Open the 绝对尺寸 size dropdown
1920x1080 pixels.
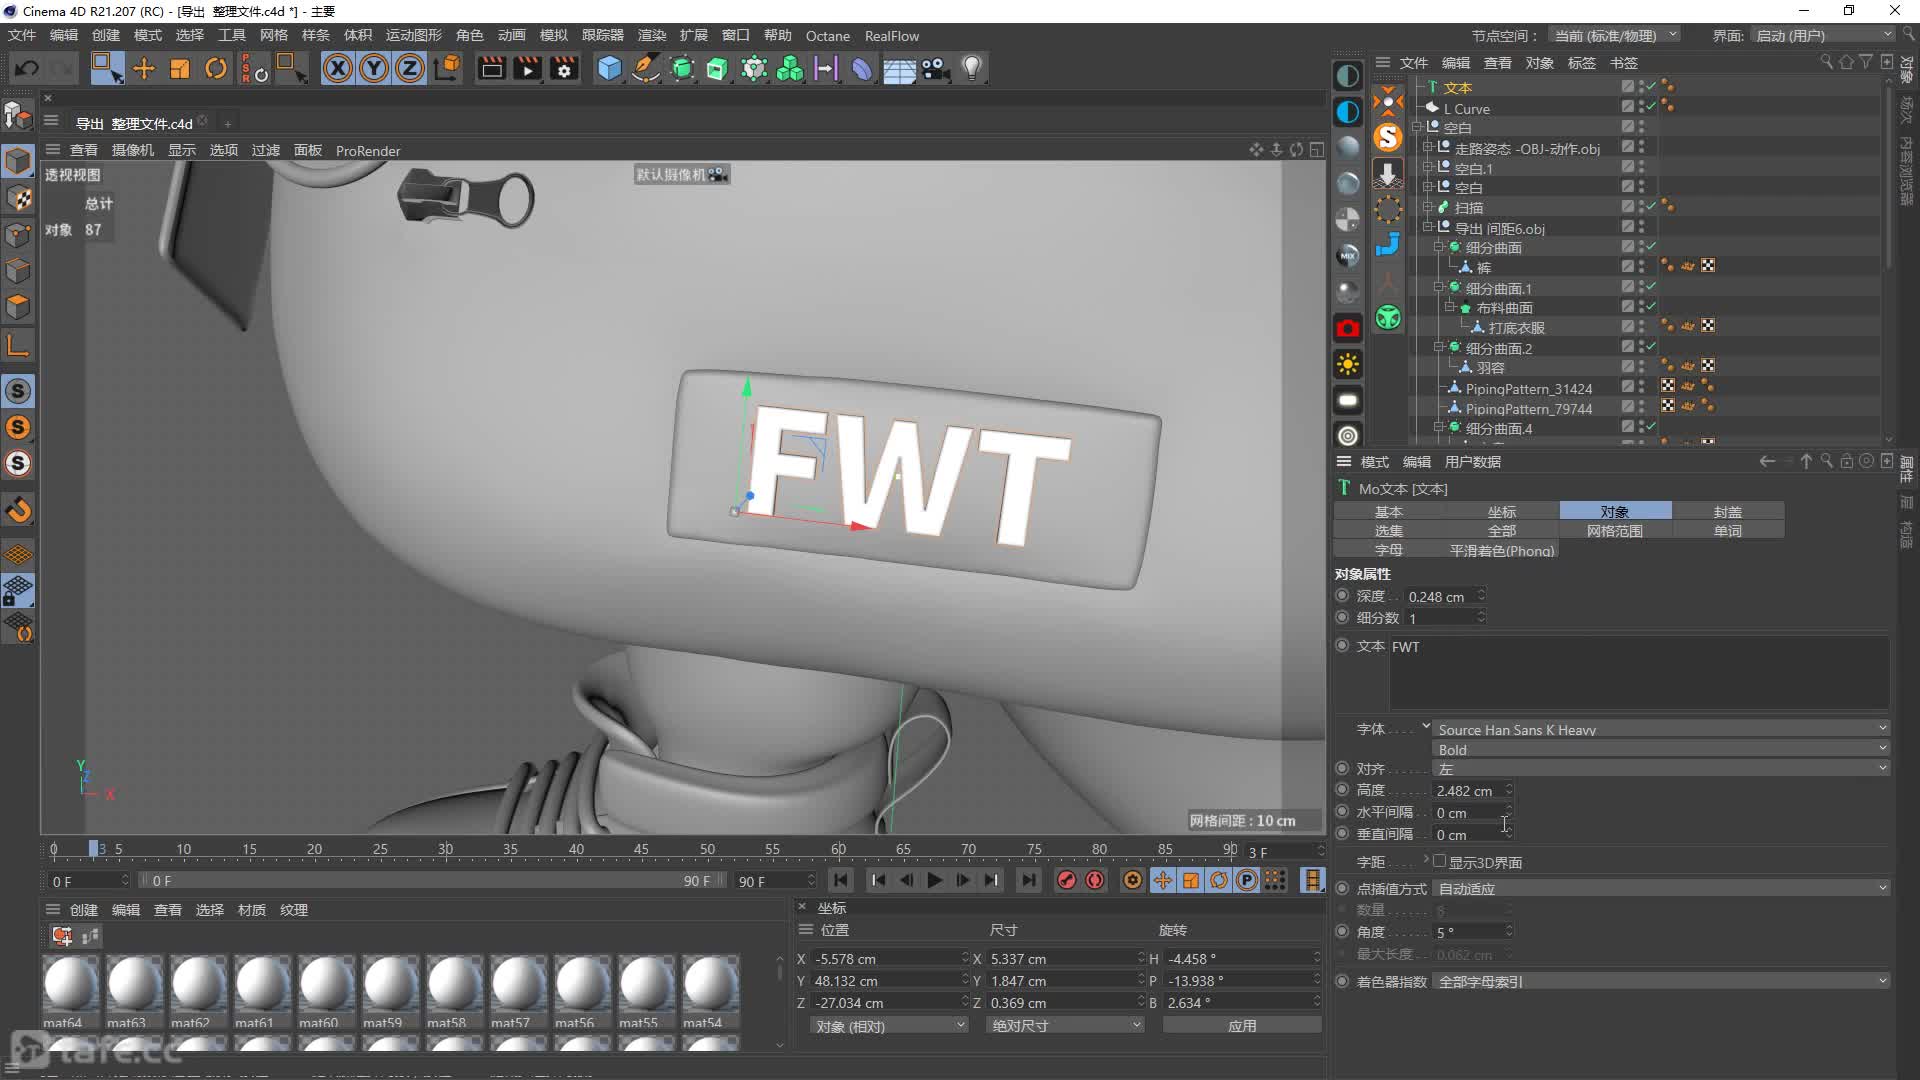1064,1026
